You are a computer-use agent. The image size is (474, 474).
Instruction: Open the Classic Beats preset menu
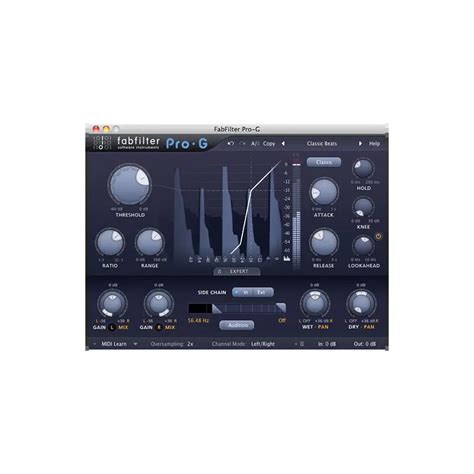(322, 143)
